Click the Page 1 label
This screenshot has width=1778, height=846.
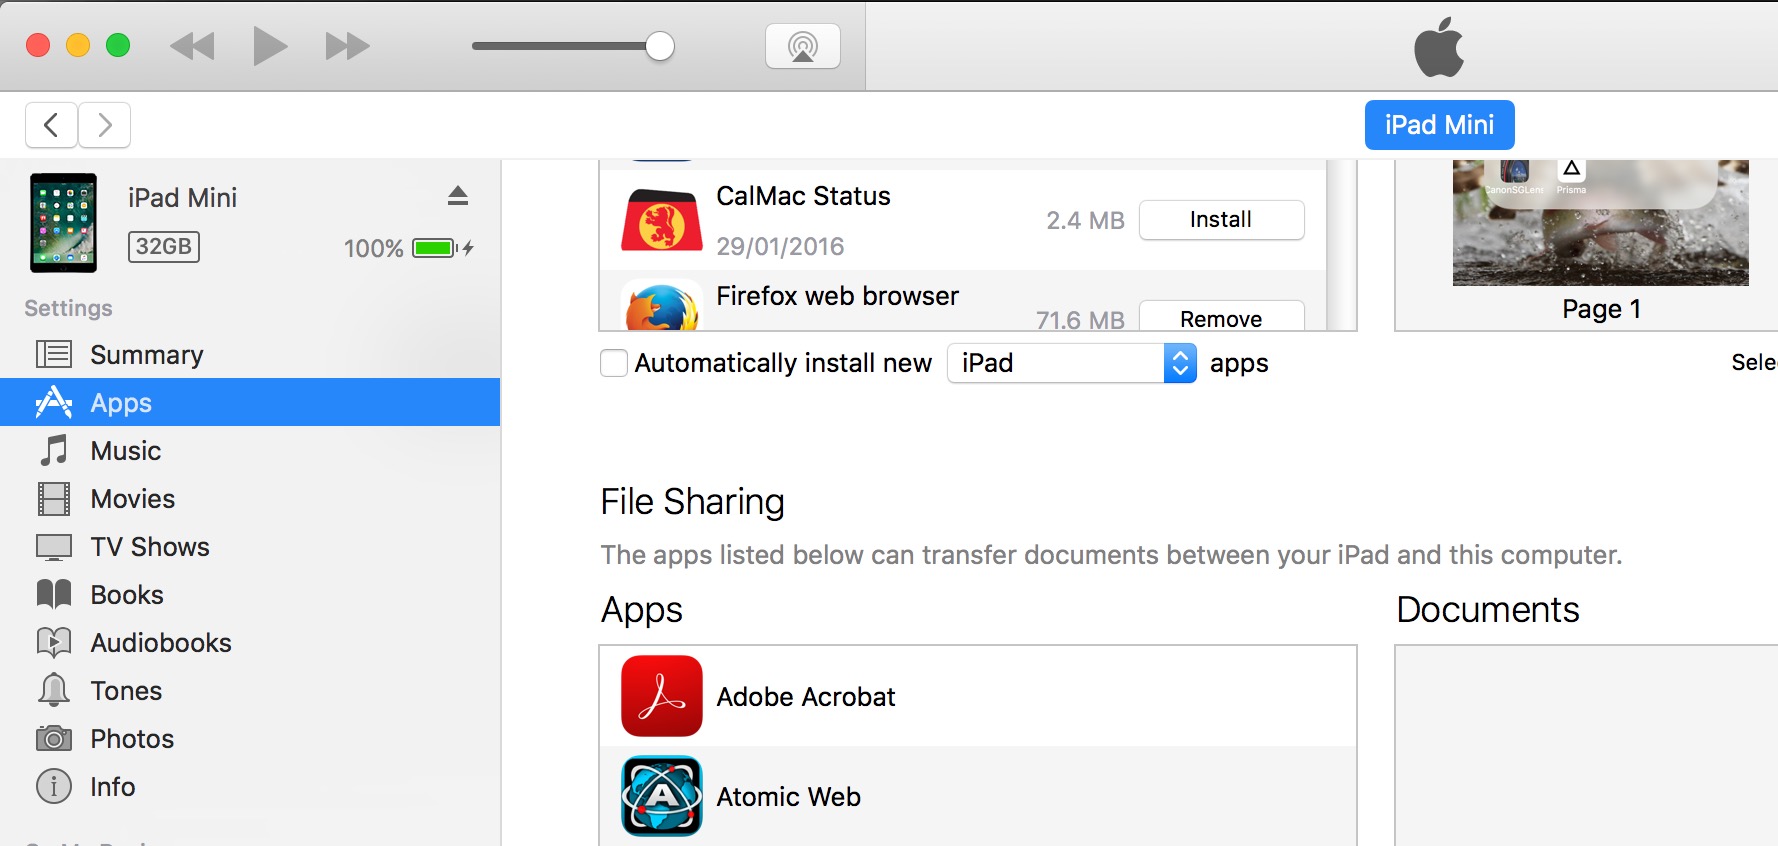[x=1601, y=309]
